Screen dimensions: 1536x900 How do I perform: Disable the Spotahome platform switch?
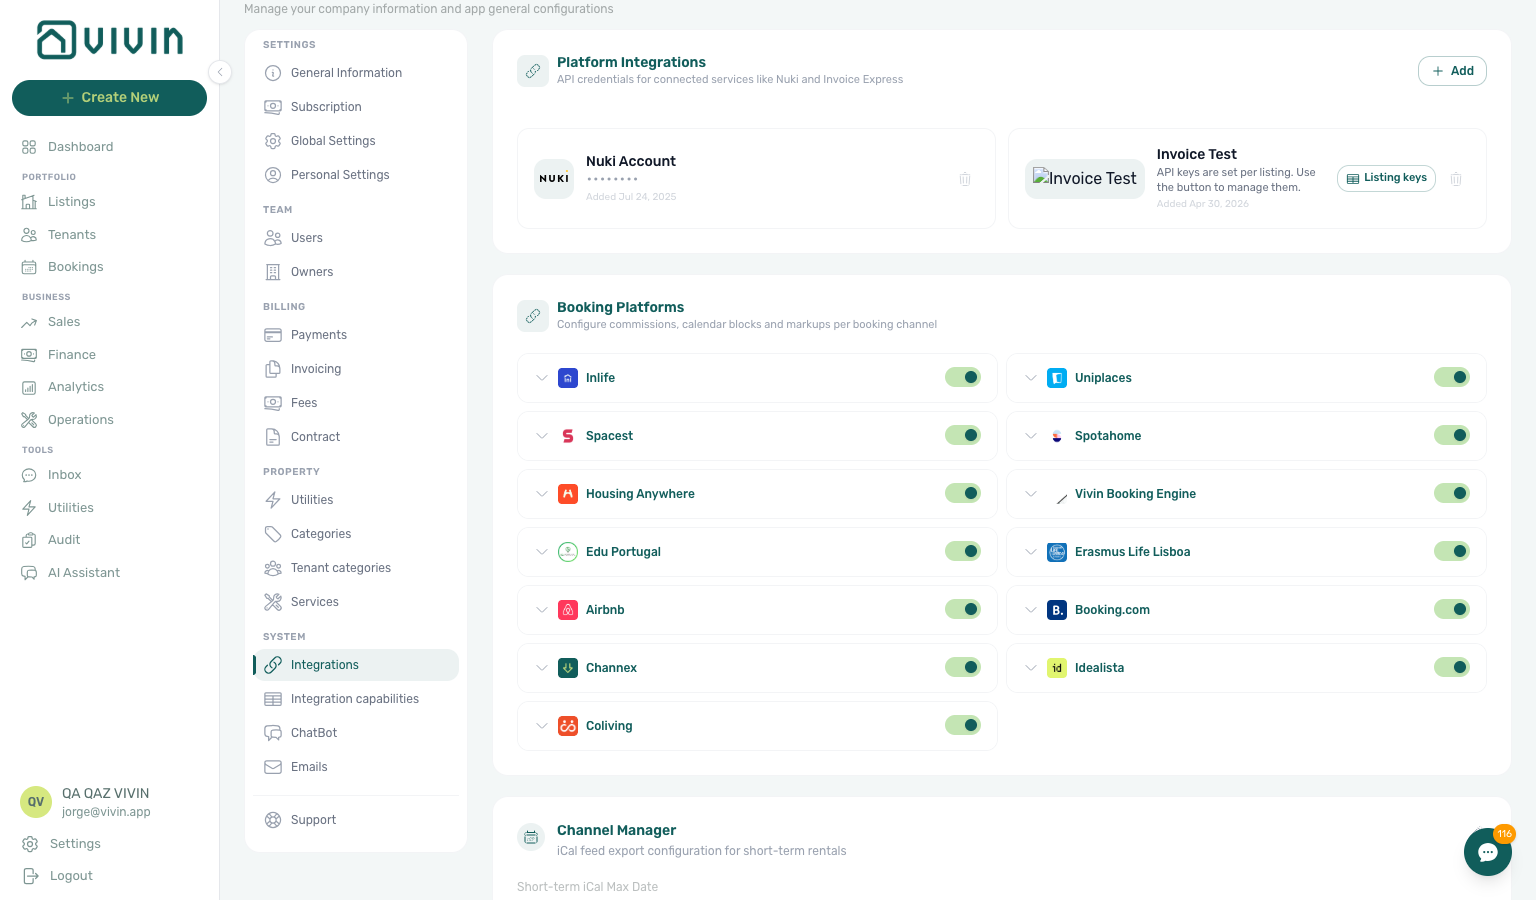(1452, 435)
